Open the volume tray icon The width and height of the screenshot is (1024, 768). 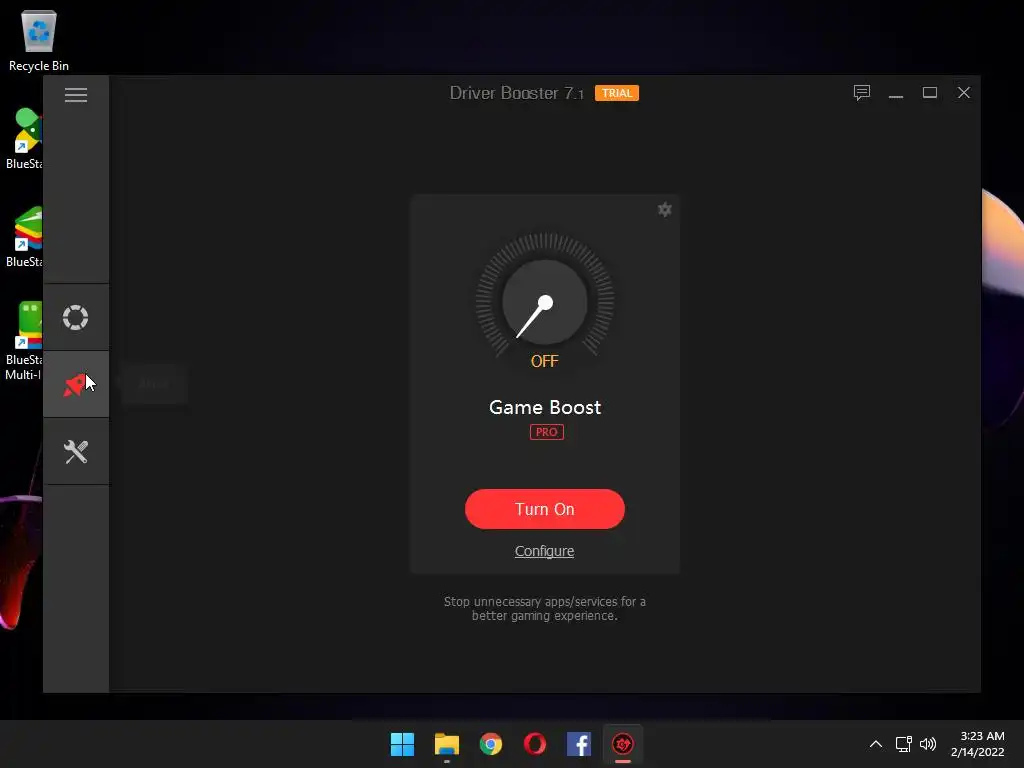pos(927,744)
